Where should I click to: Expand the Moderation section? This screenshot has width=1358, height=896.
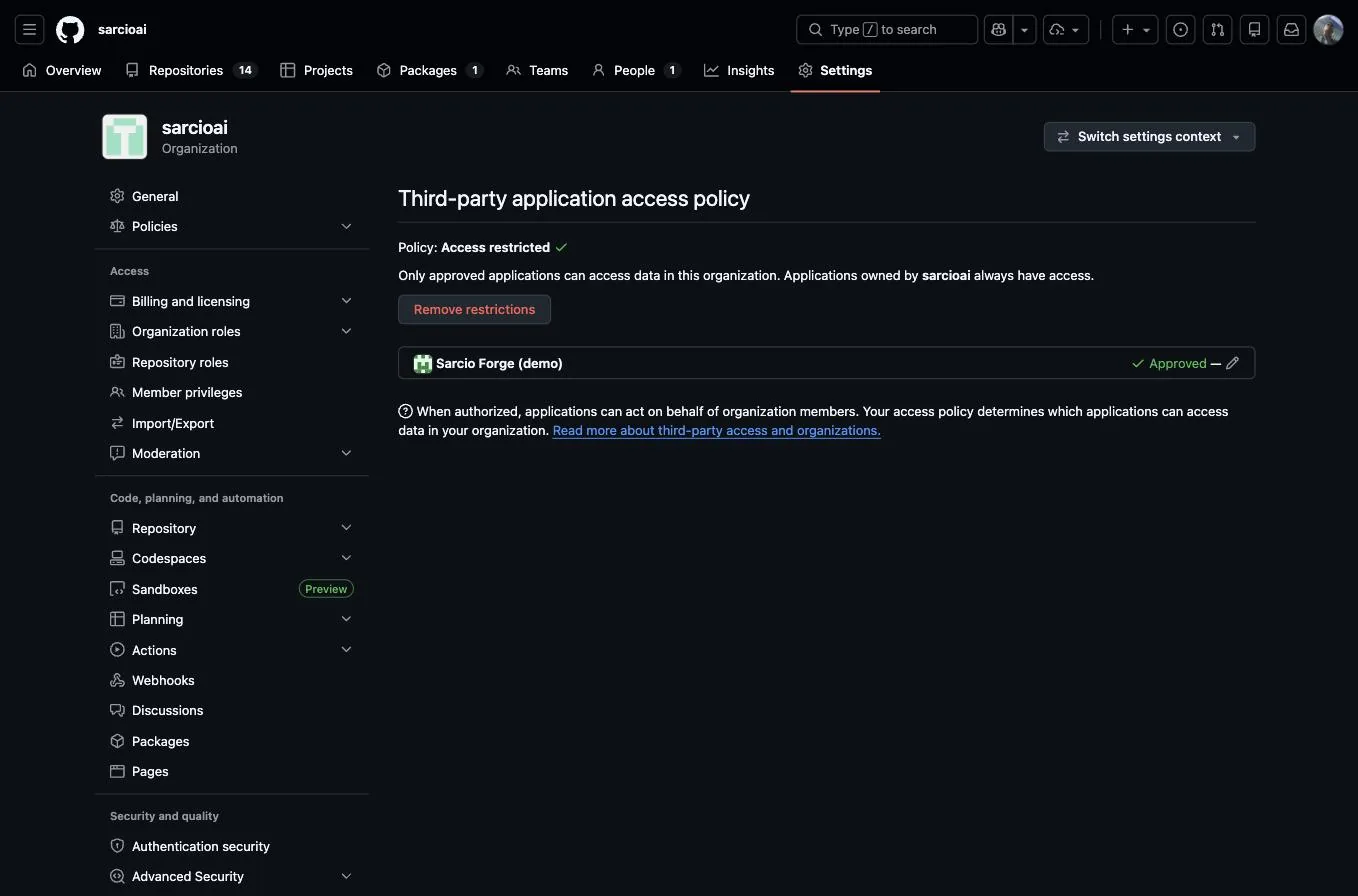(231, 453)
